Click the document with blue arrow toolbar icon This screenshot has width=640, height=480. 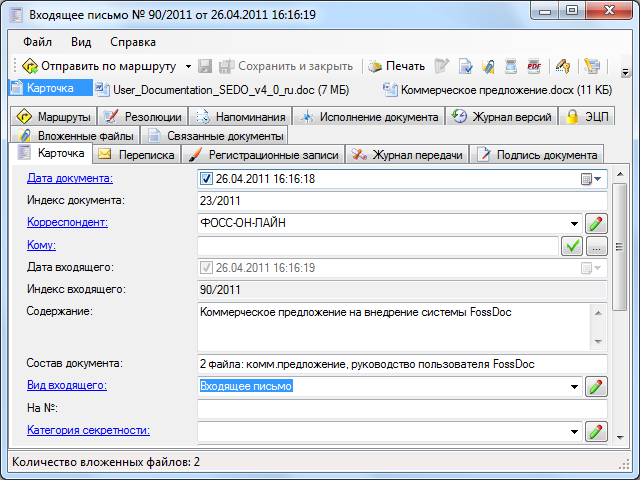465,66
